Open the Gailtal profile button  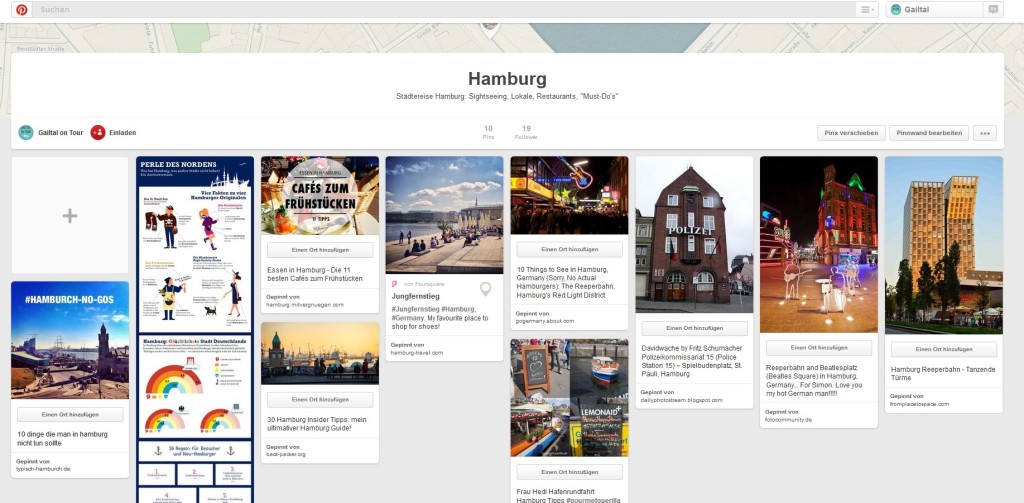click(935, 10)
